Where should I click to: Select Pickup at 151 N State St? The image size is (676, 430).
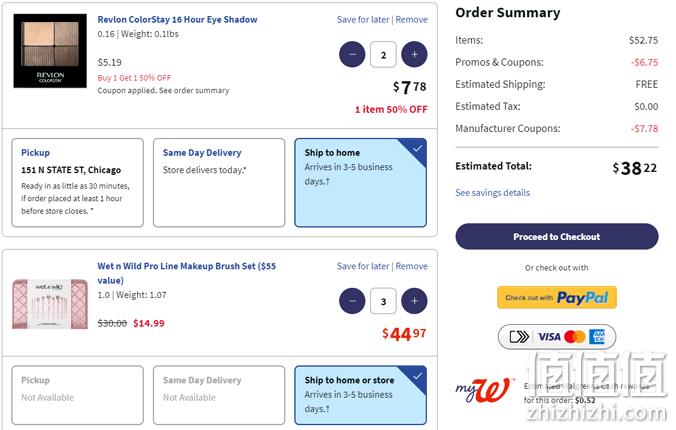pyautogui.click(x=78, y=183)
